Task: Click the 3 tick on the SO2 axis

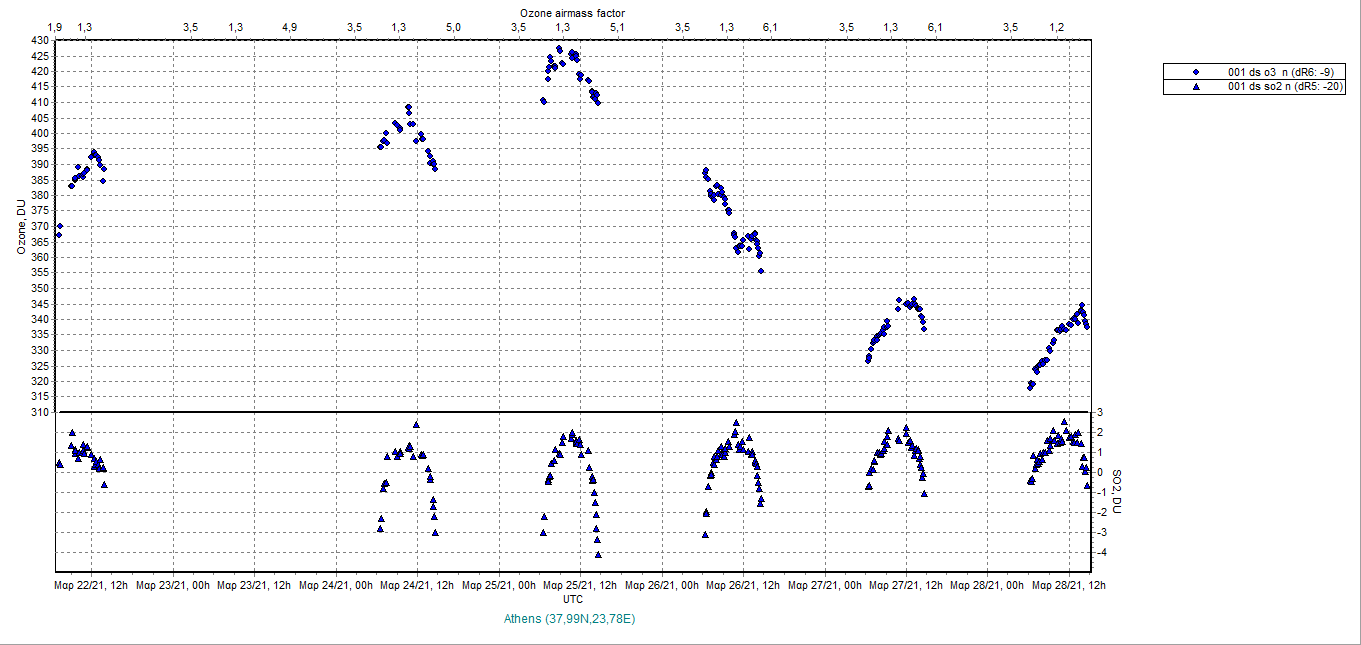Action: [x=1100, y=412]
